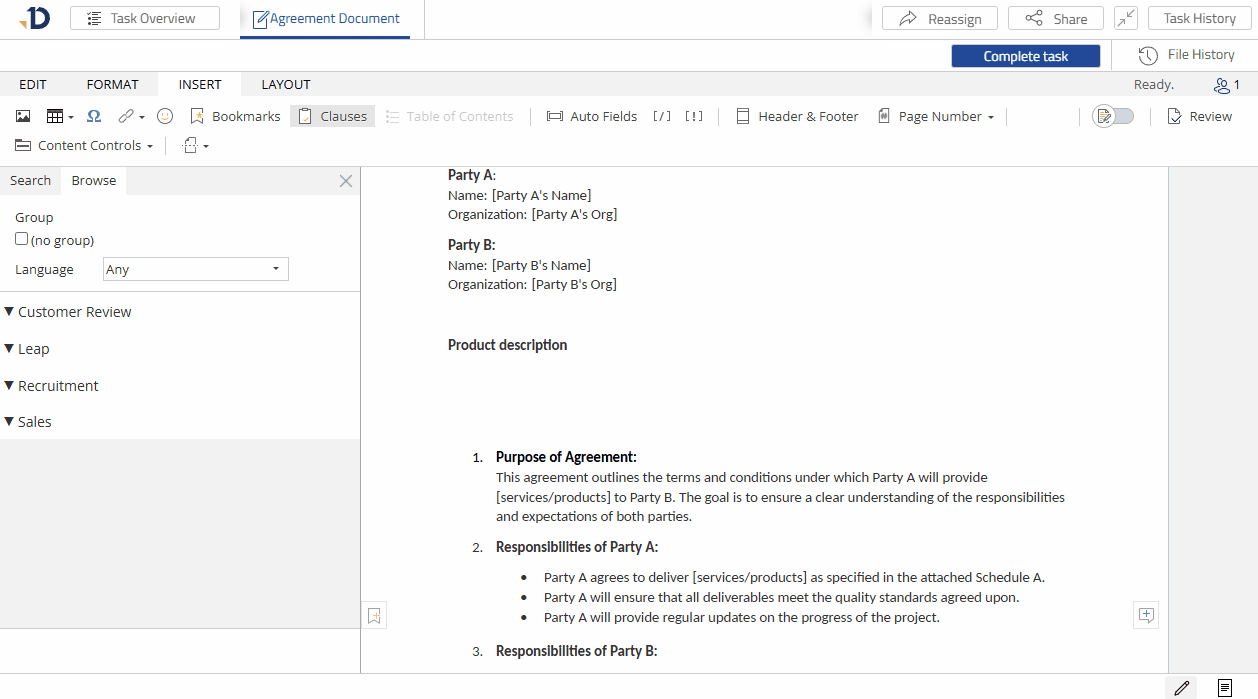Open the Content Controls dropdown
1258x699 pixels.
tap(84, 145)
